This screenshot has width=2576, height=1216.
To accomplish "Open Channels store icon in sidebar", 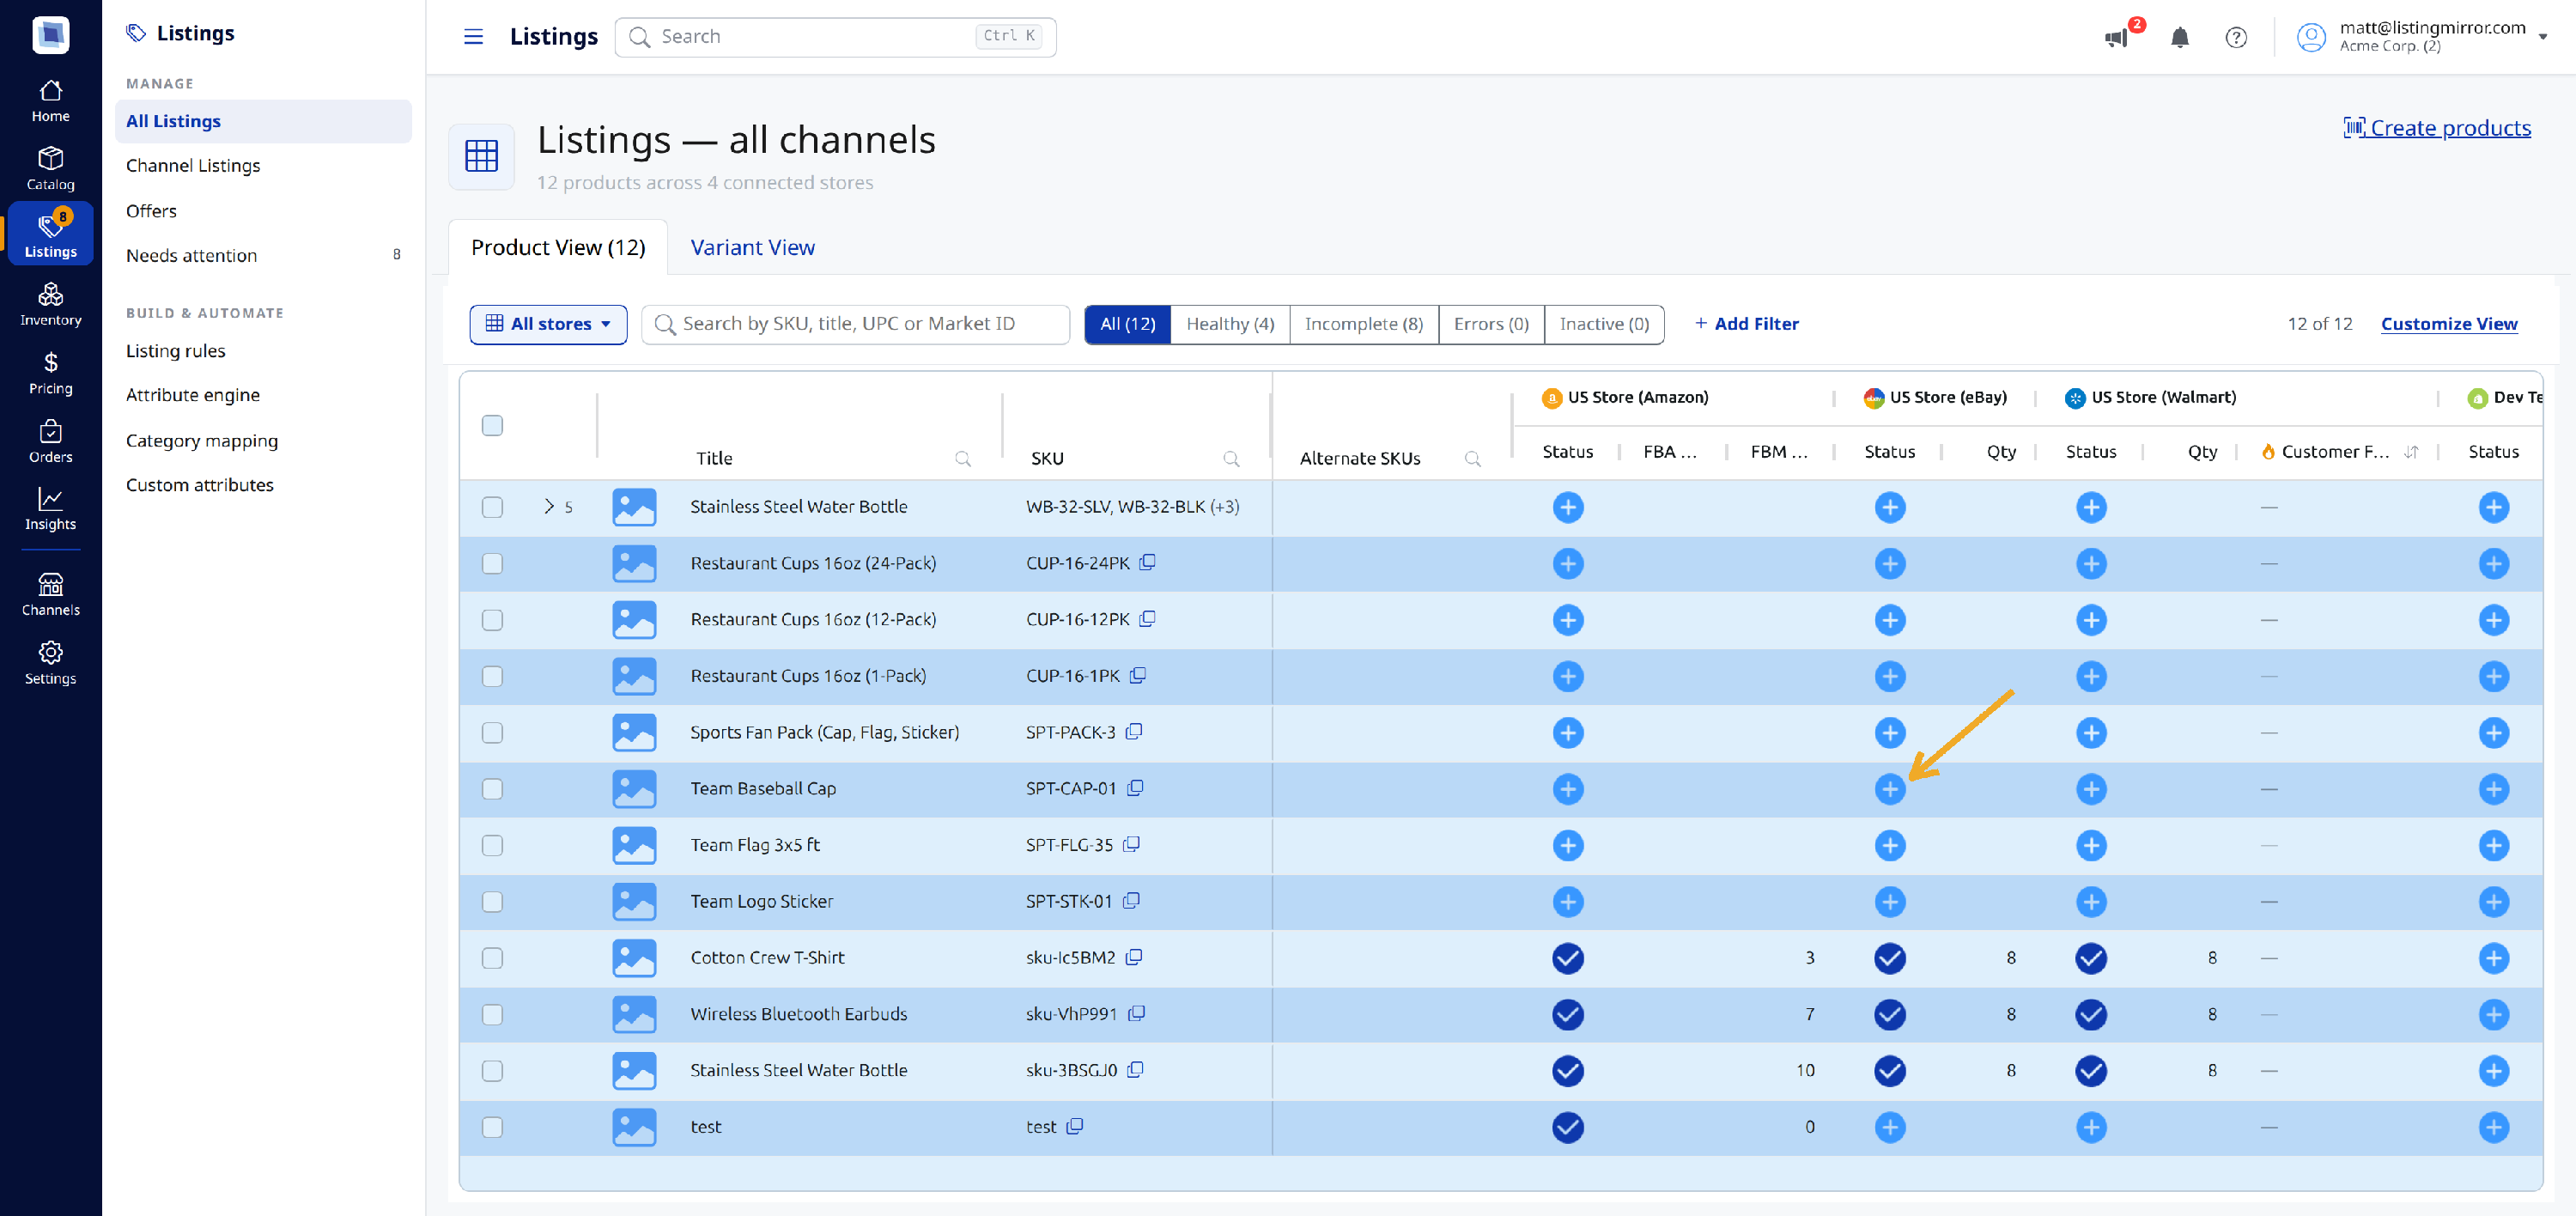I will pos(50,594).
